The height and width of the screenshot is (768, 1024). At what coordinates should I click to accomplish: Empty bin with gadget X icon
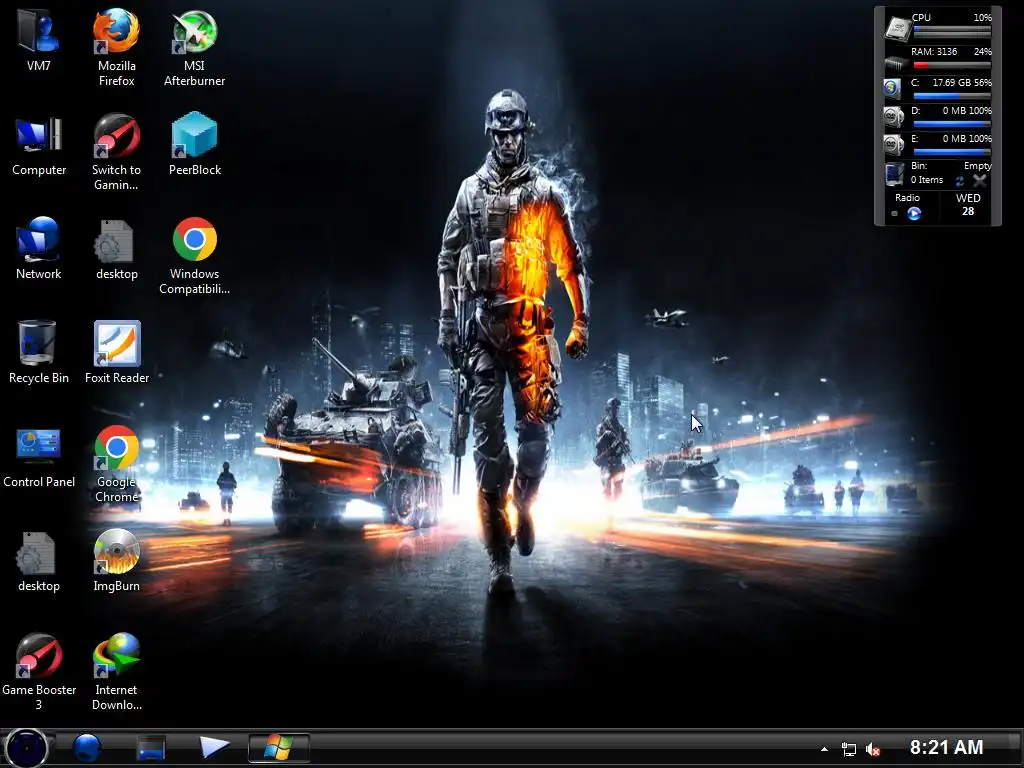point(980,180)
